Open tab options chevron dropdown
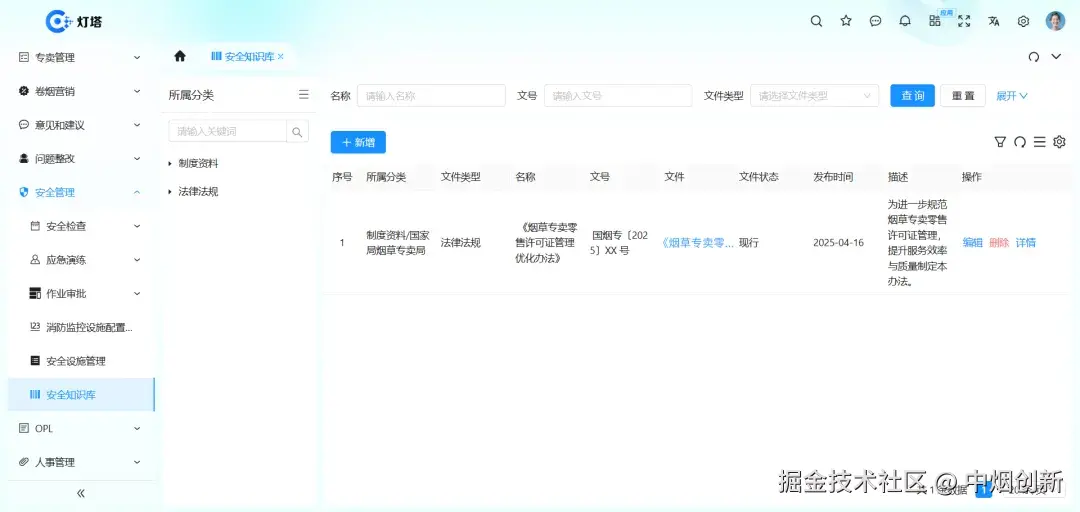 1056,57
